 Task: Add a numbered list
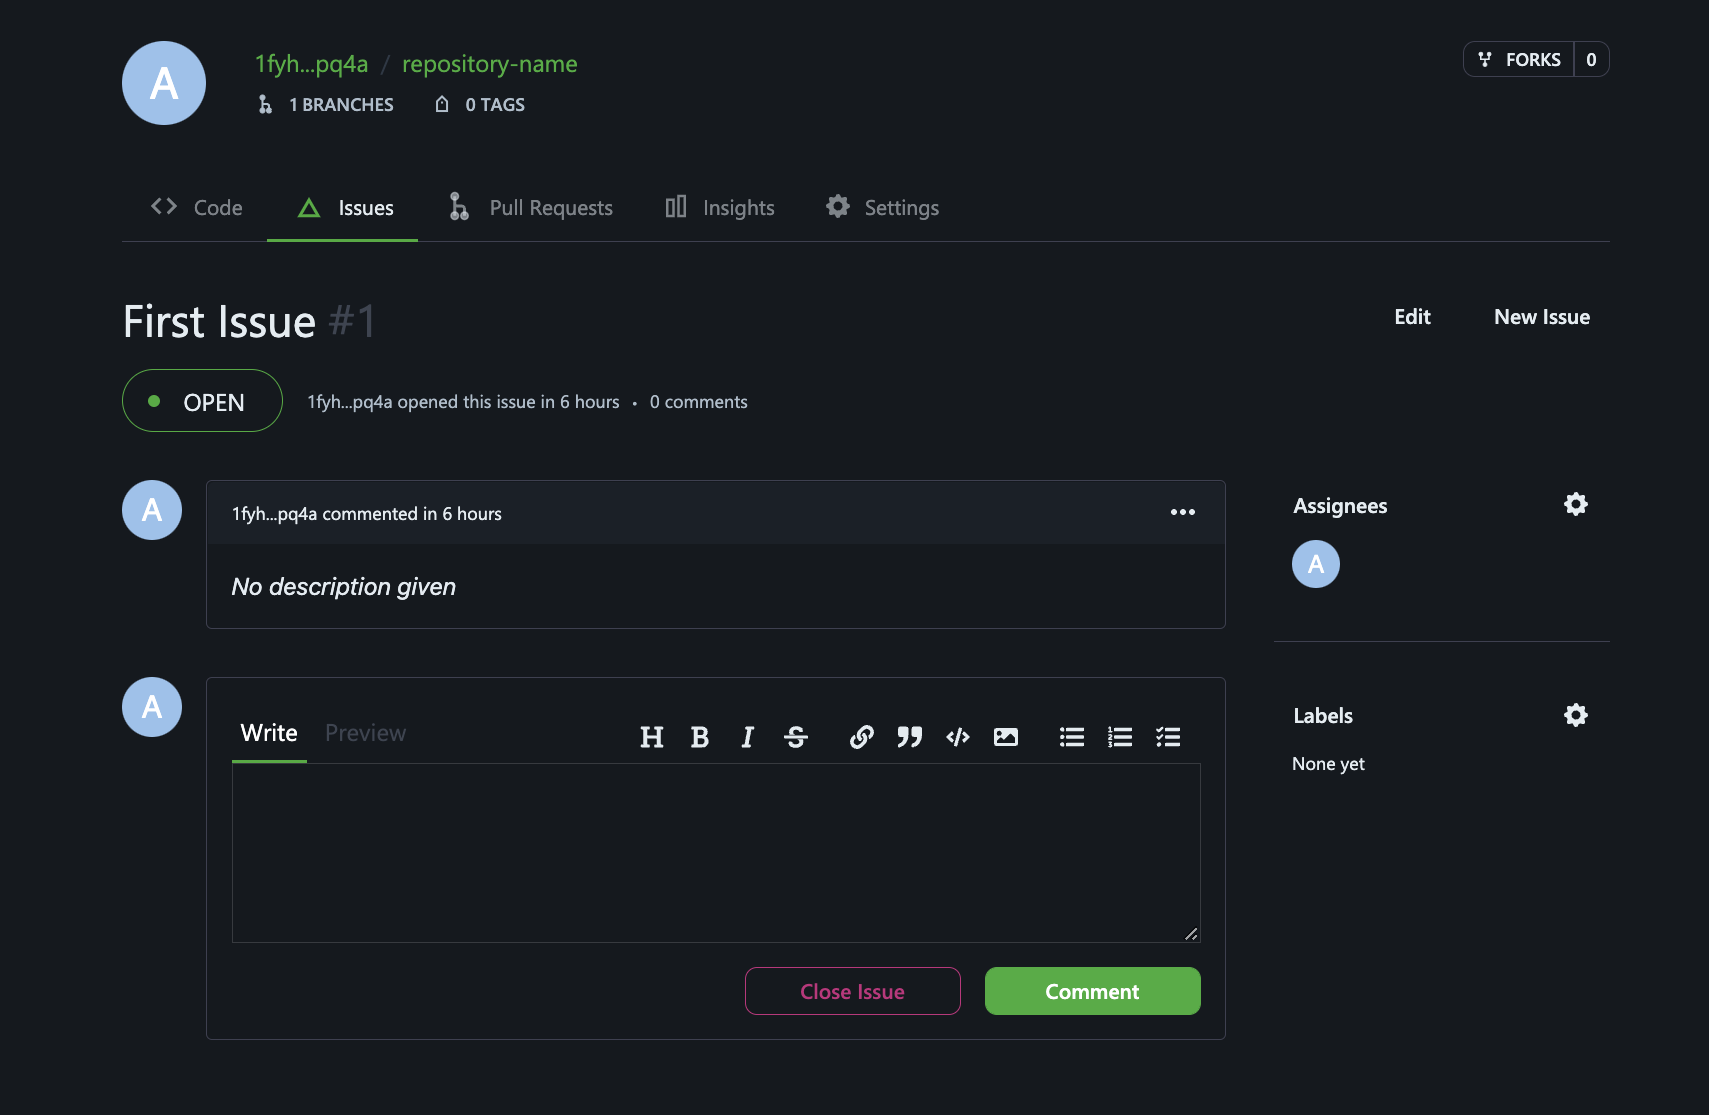(1119, 737)
